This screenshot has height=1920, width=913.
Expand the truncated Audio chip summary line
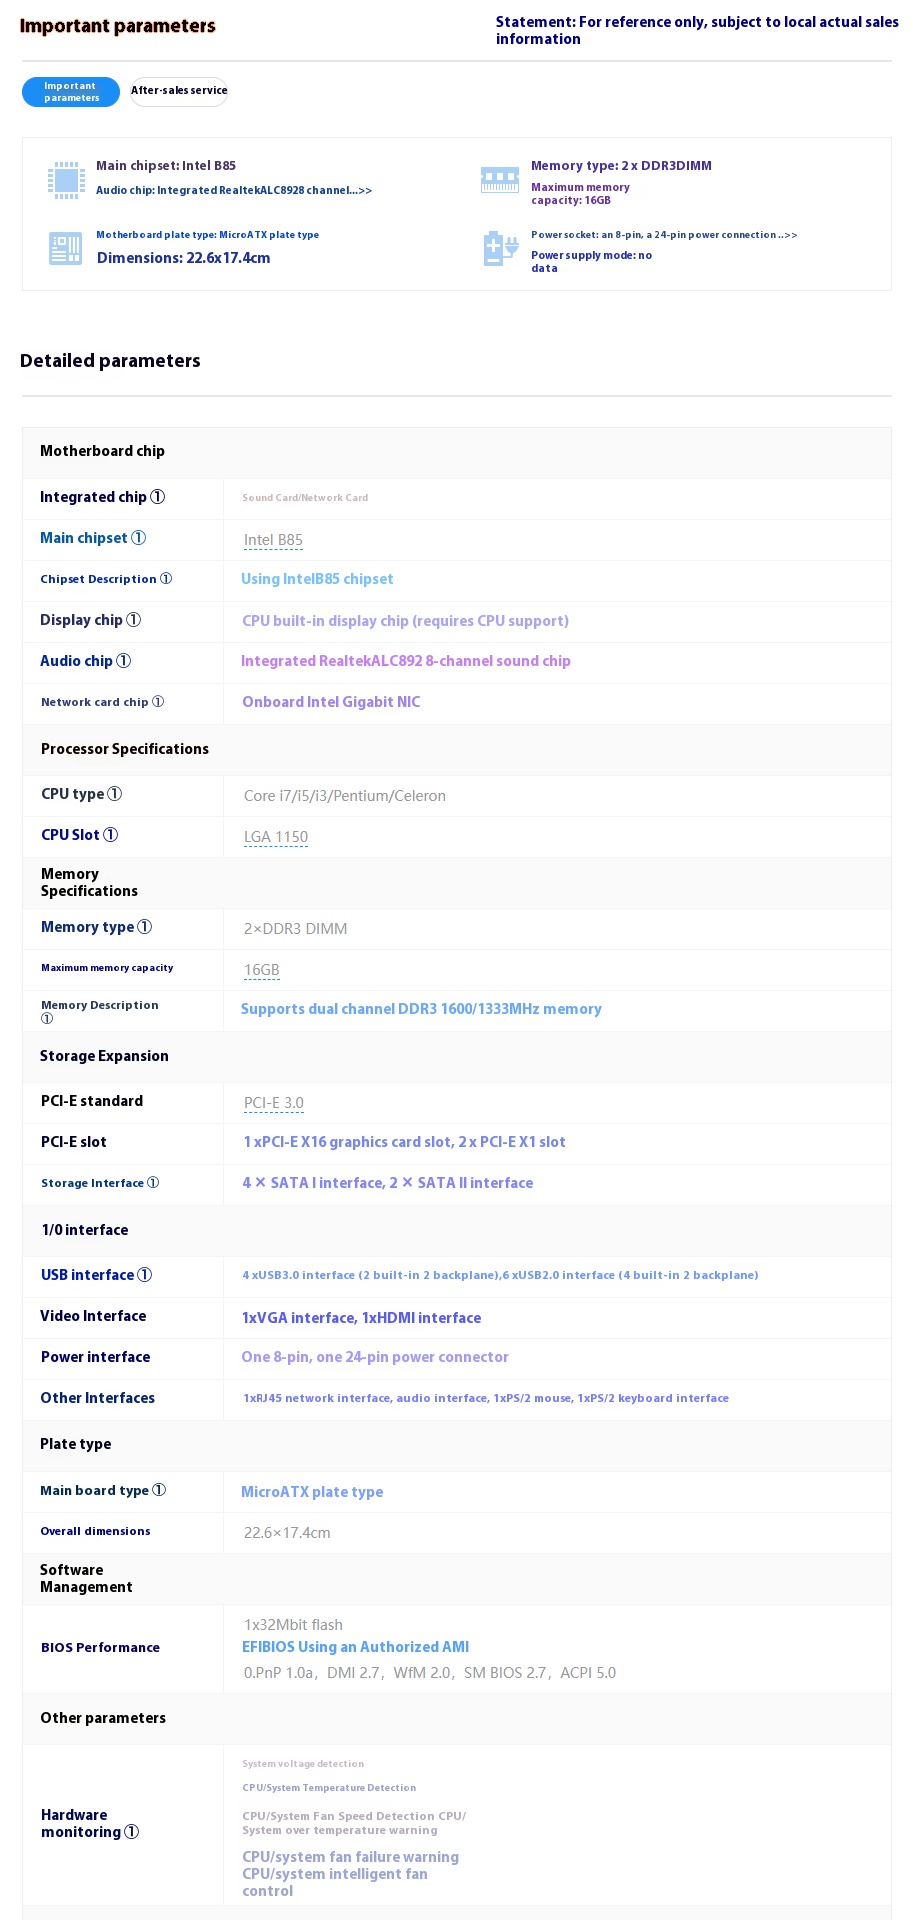(234, 190)
